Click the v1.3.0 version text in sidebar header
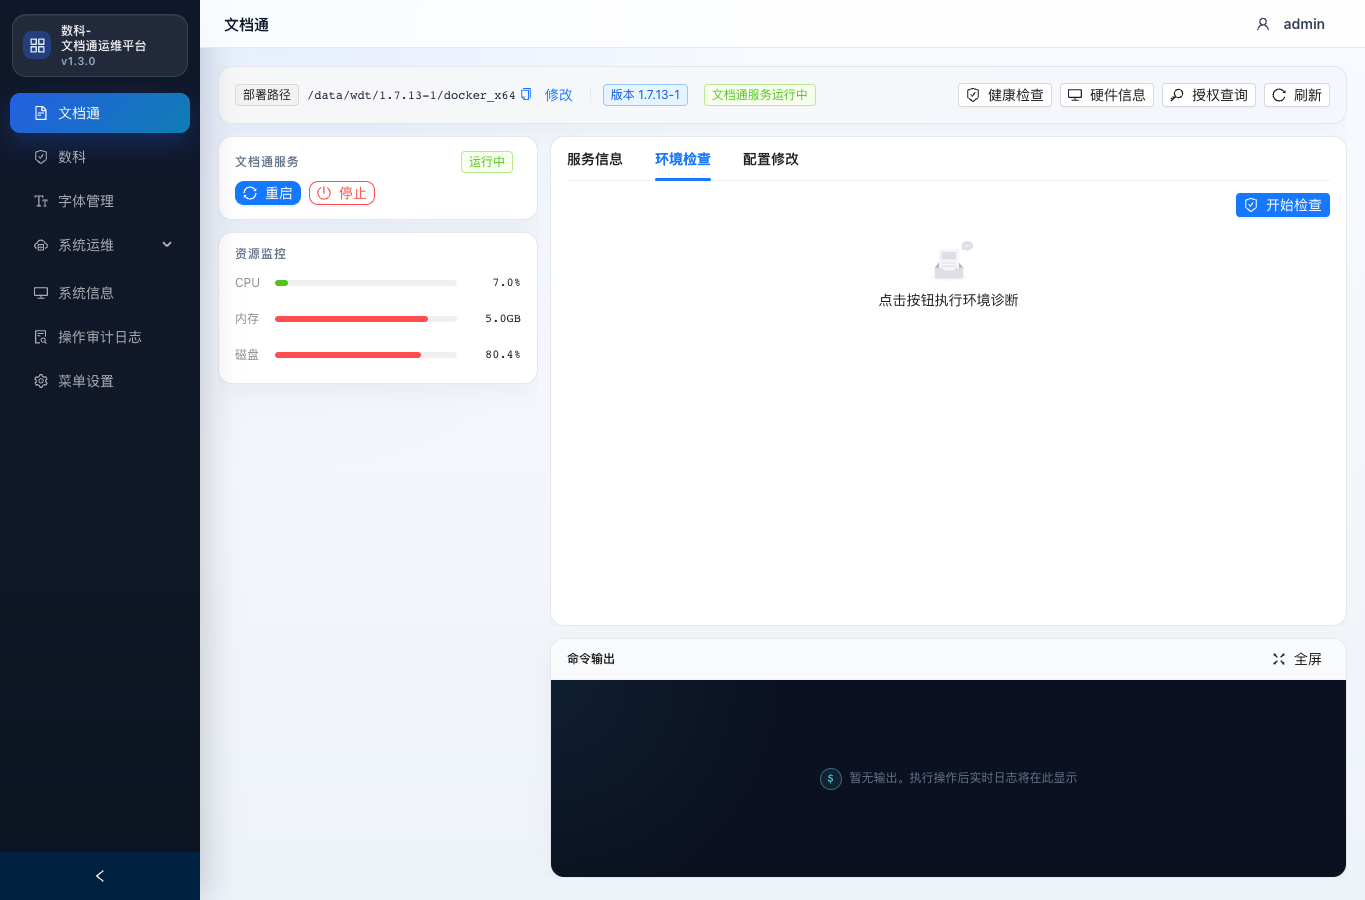 pyautogui.click(x=78, y=61)
